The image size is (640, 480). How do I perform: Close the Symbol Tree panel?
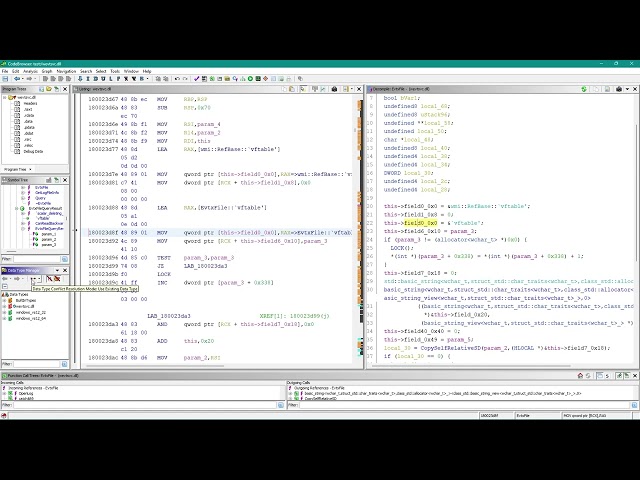(65, 180)
